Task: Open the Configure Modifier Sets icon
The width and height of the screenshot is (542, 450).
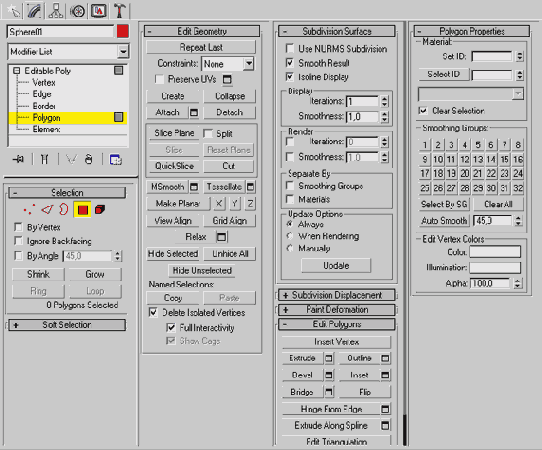Action: (x=115, y=160)
